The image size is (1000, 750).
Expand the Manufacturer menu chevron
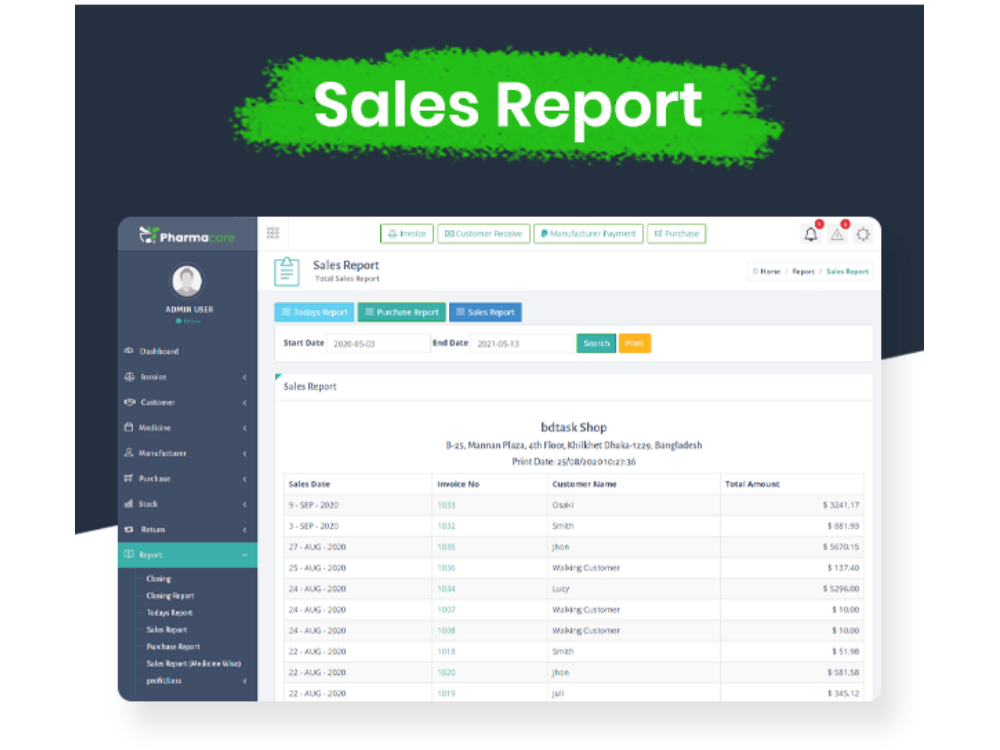245,453
